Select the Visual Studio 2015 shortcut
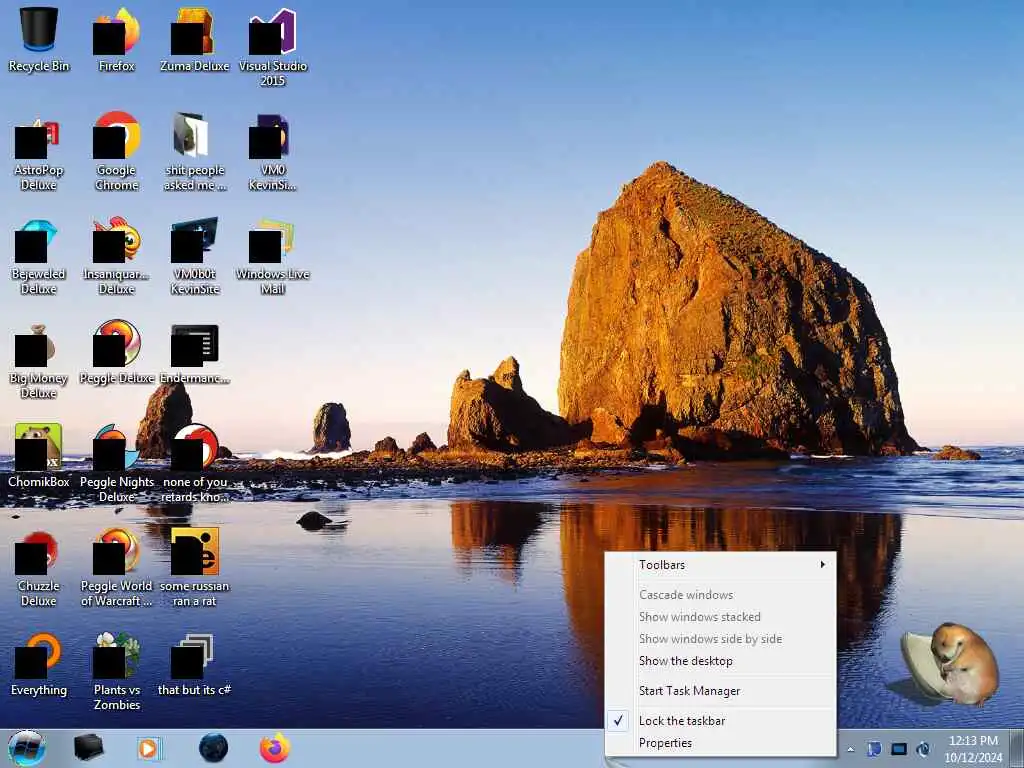1024x768 pixels. point(273,47)
